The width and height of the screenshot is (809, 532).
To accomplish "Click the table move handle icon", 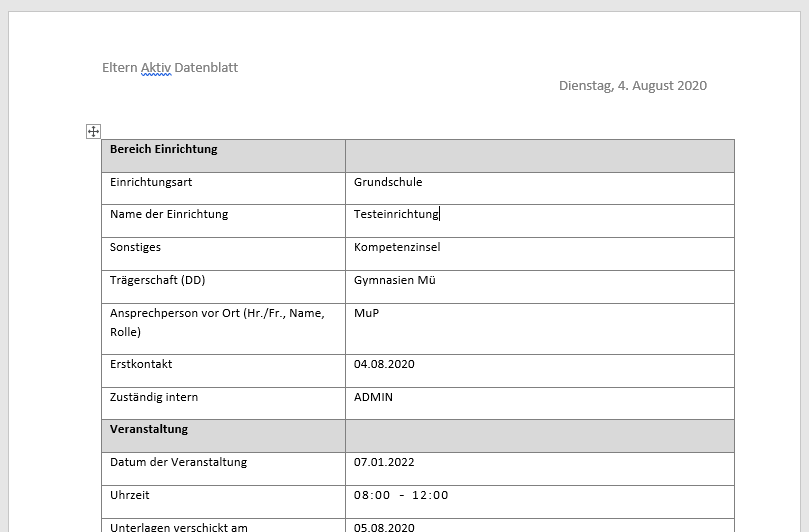I will pyautogui.click(x=93, y=132).
